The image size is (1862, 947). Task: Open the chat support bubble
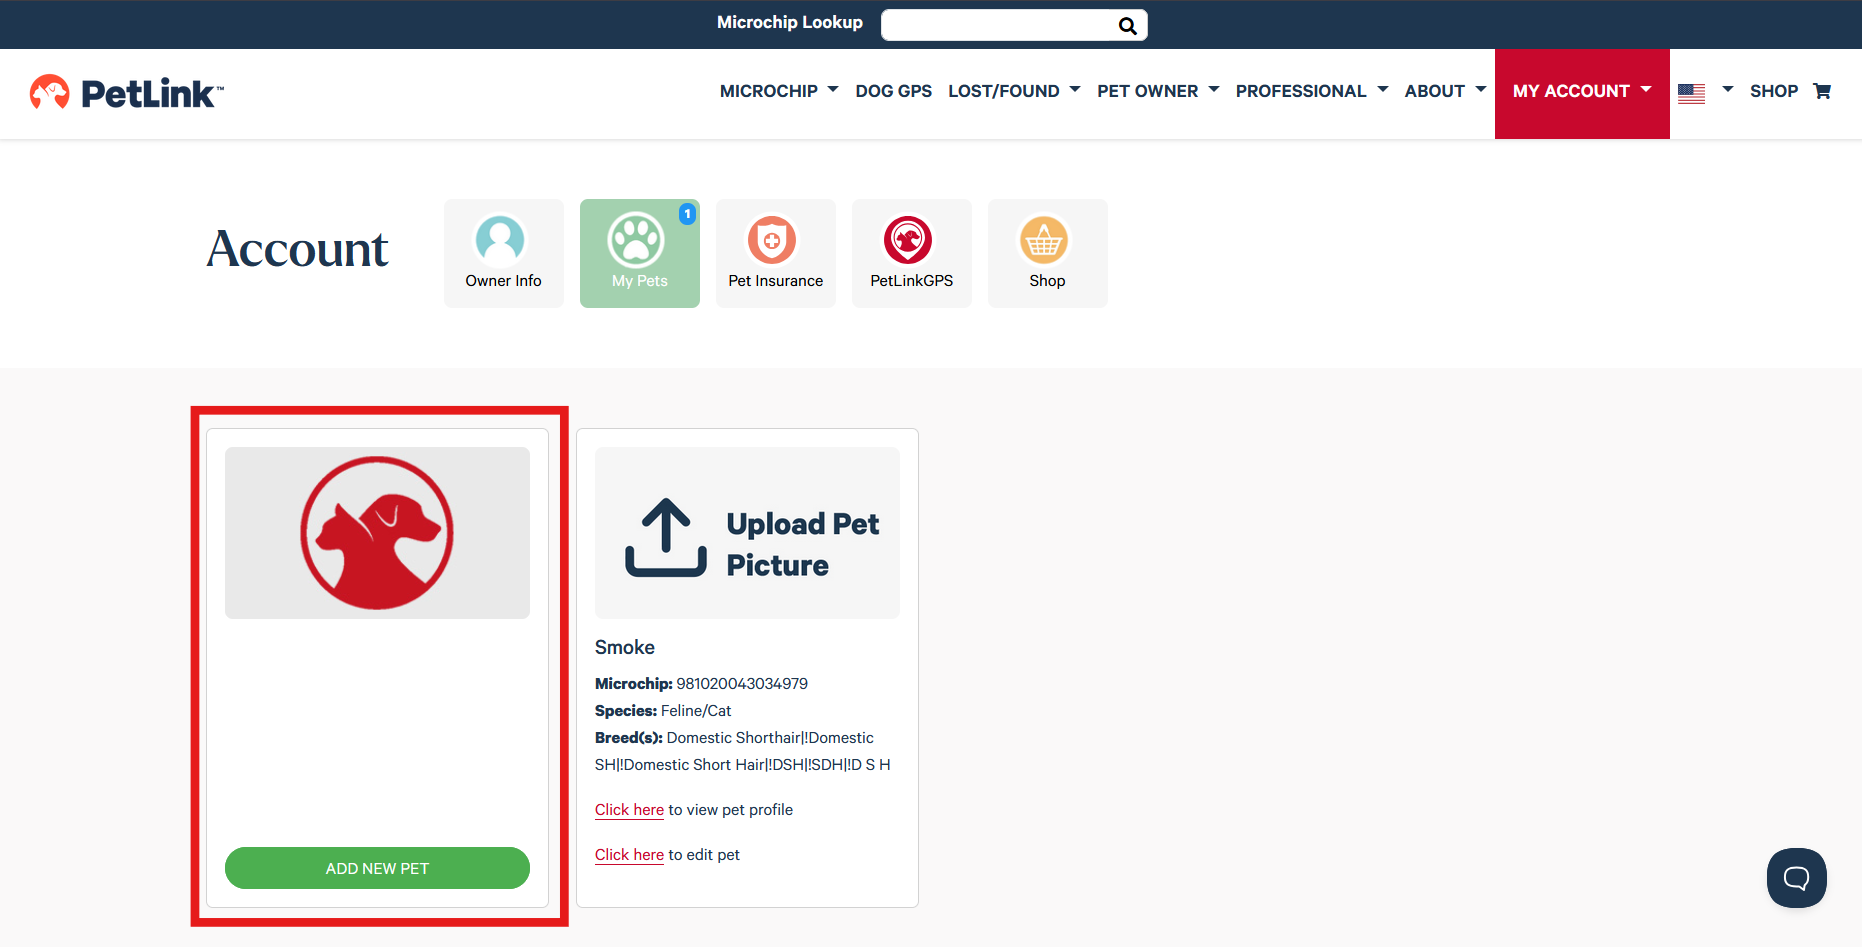pyautogui.click(x=1797, y=878)
